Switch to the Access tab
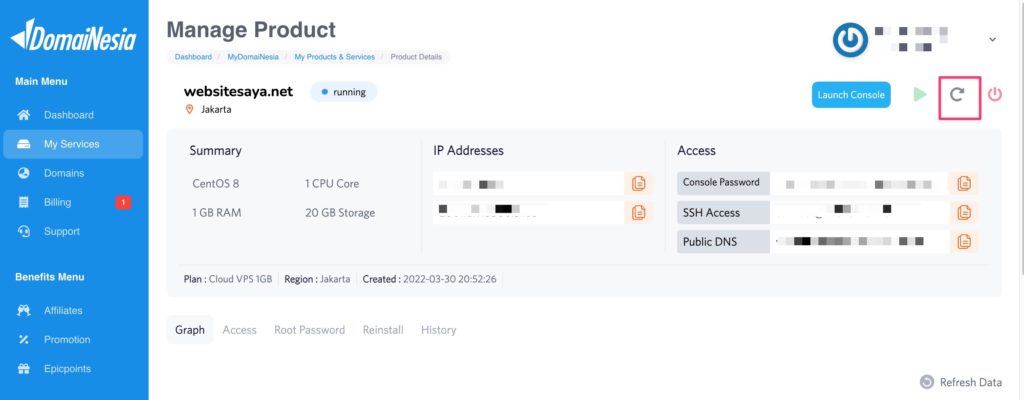Image resolution: width=1024 pixels, height=400 pixels. (x=240, y=330)
